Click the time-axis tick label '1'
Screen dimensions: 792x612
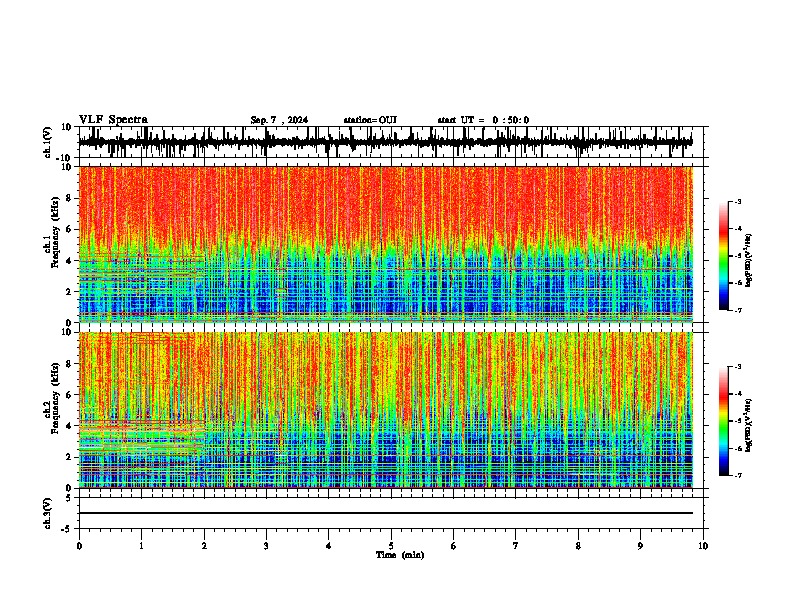click(x=141, y=546)
